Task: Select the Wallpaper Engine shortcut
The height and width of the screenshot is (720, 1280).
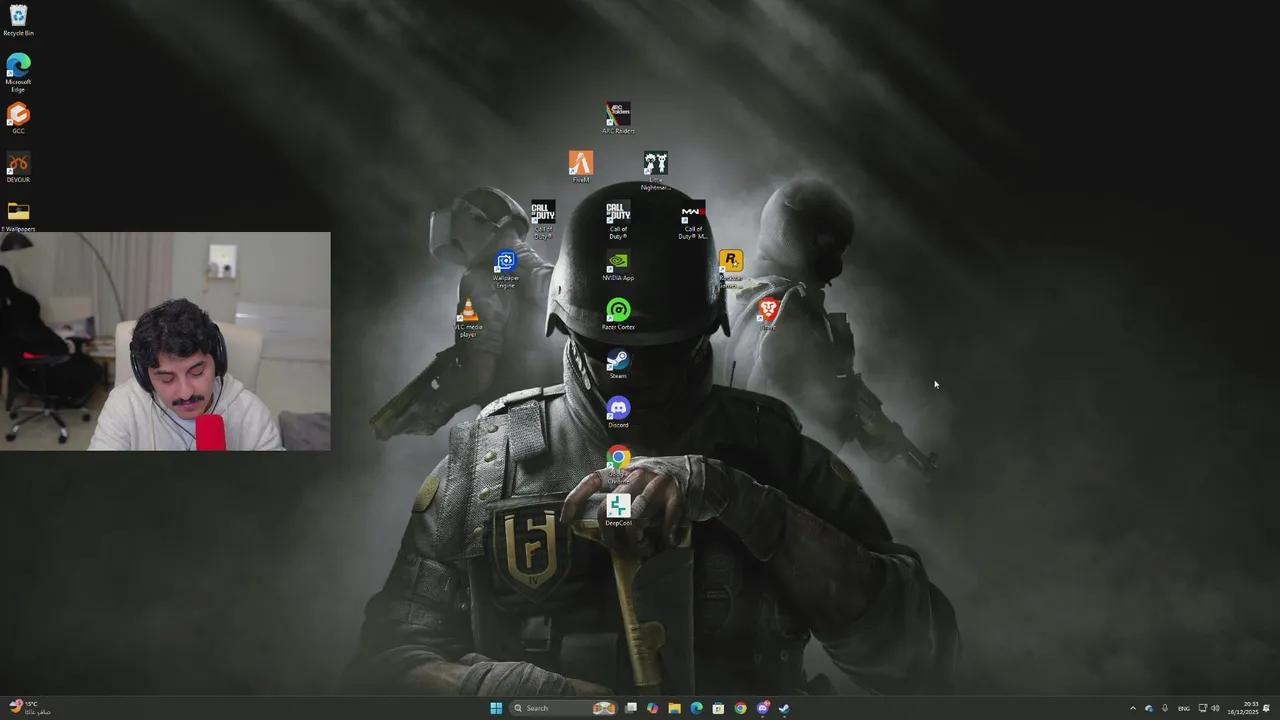Action: tap(506, 270)
